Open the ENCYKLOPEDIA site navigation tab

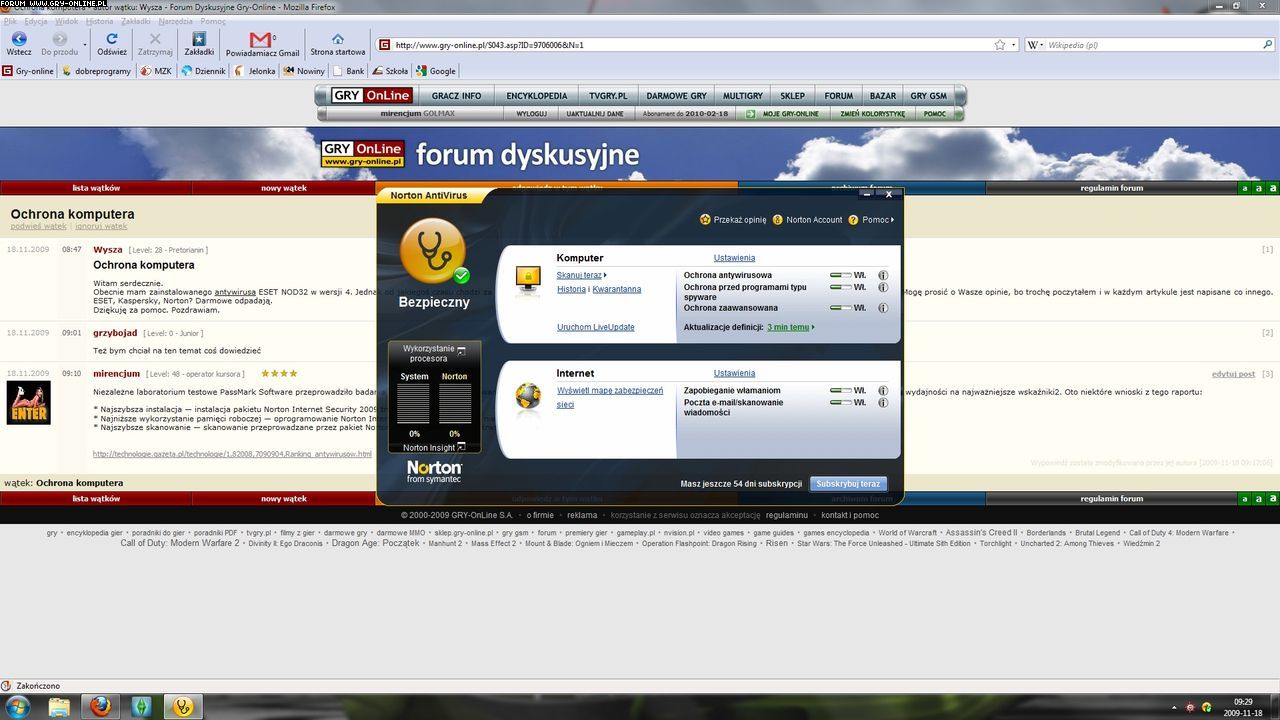[536, 96]
